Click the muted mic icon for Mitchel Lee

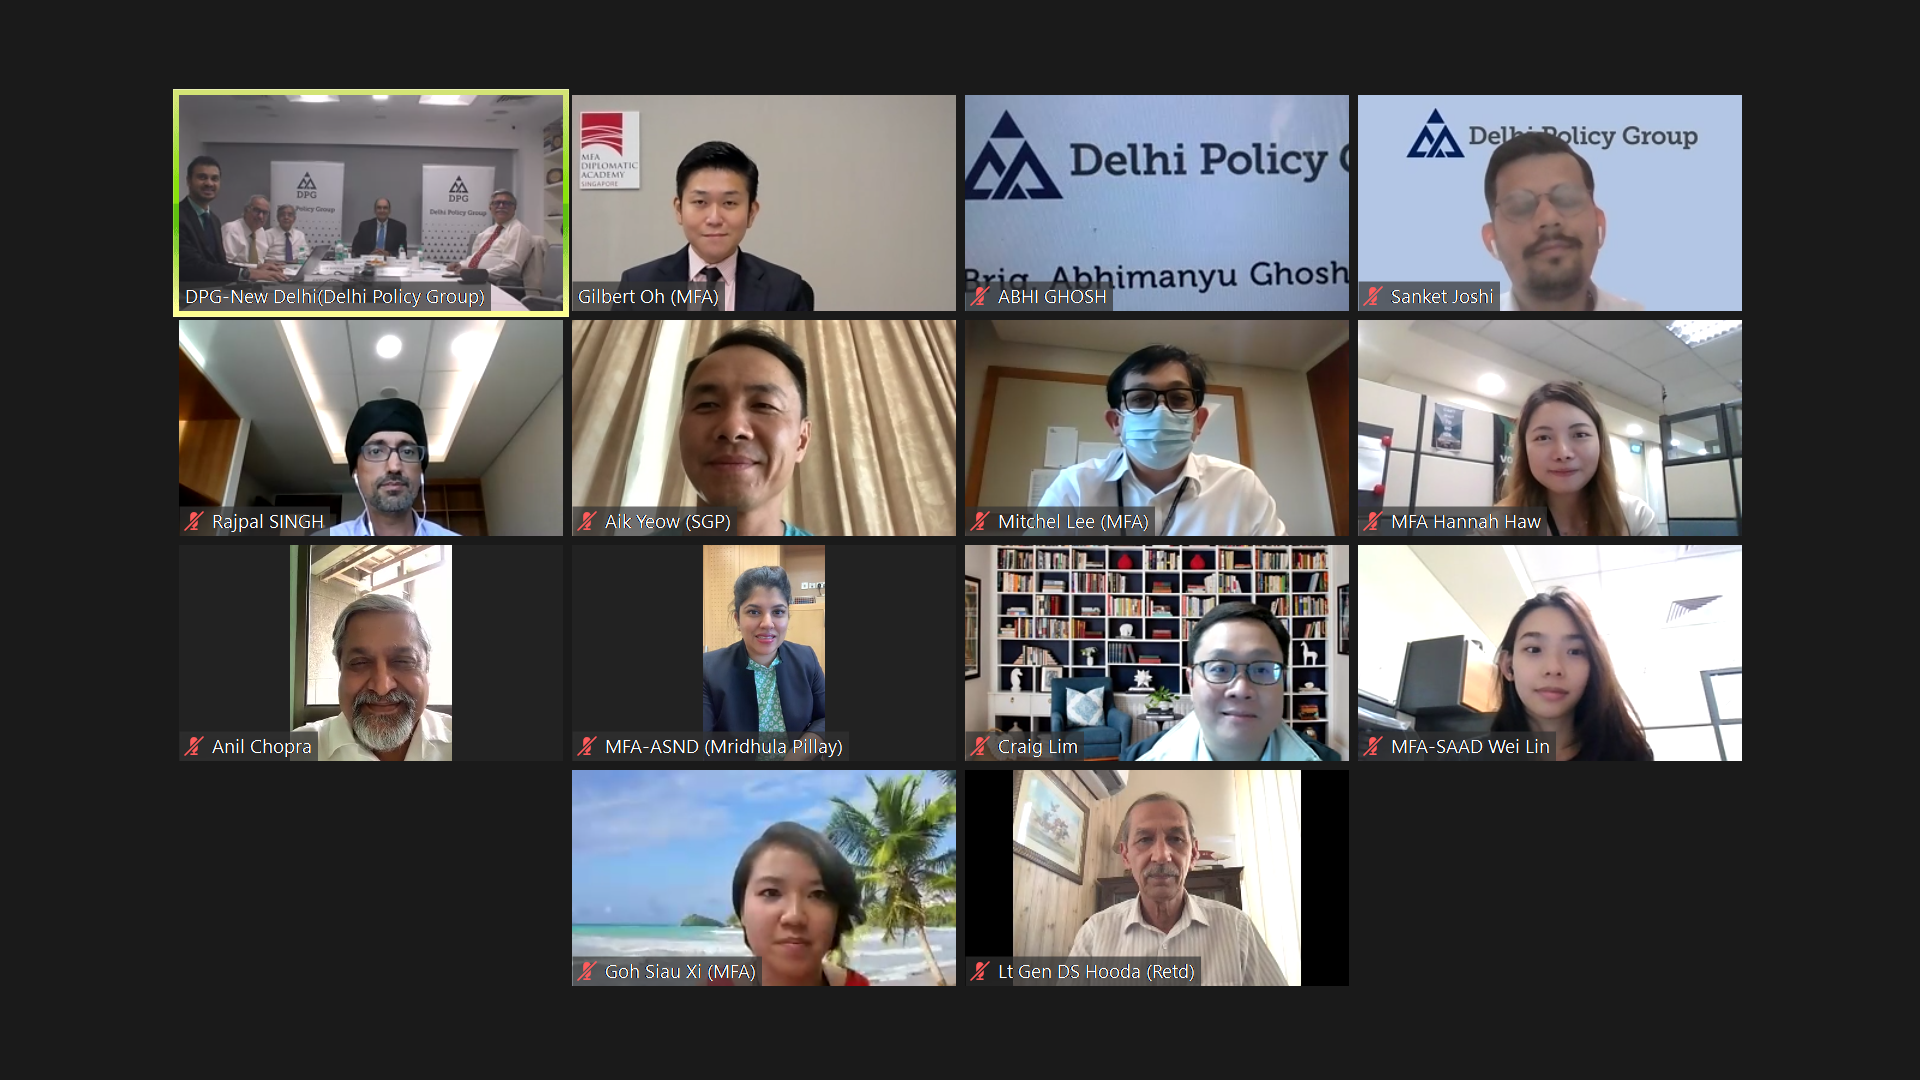(980, 522)
